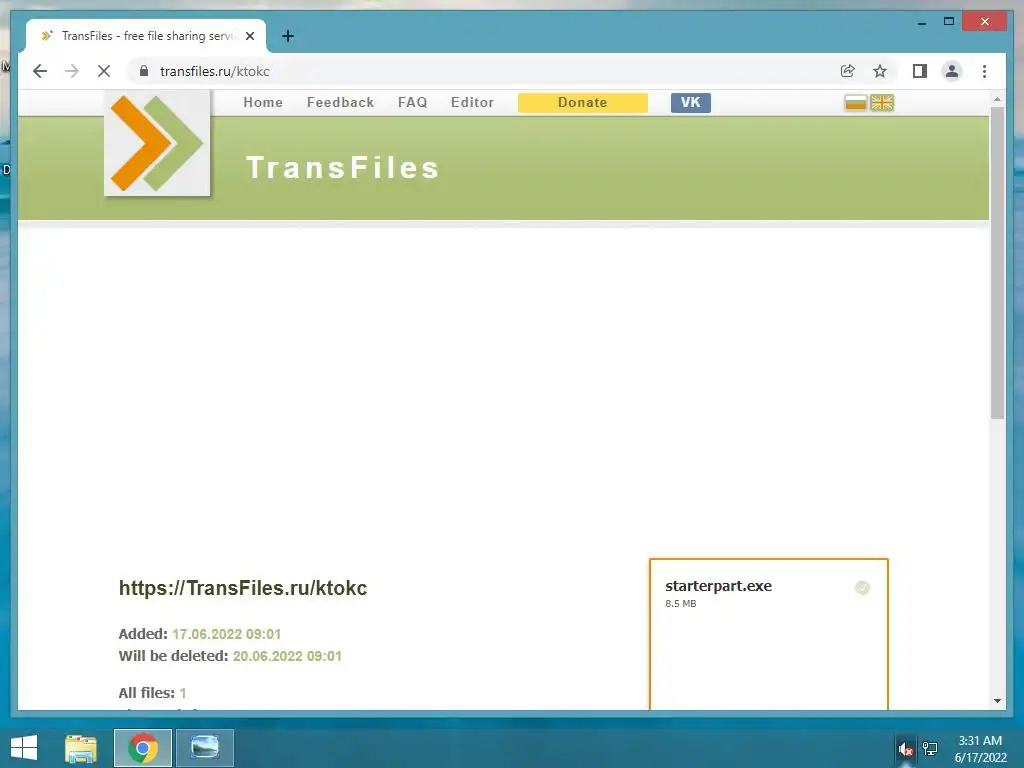Open the VK social link button
The height and width of the screenshot is (768, 1024).
691,103
